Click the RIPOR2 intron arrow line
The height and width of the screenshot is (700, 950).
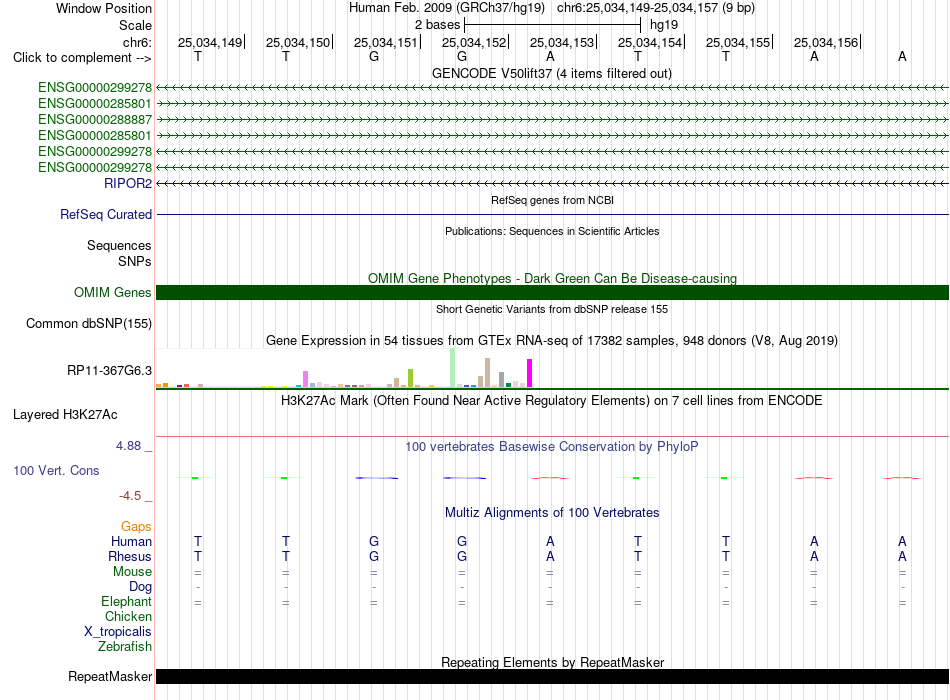[552, 183]
